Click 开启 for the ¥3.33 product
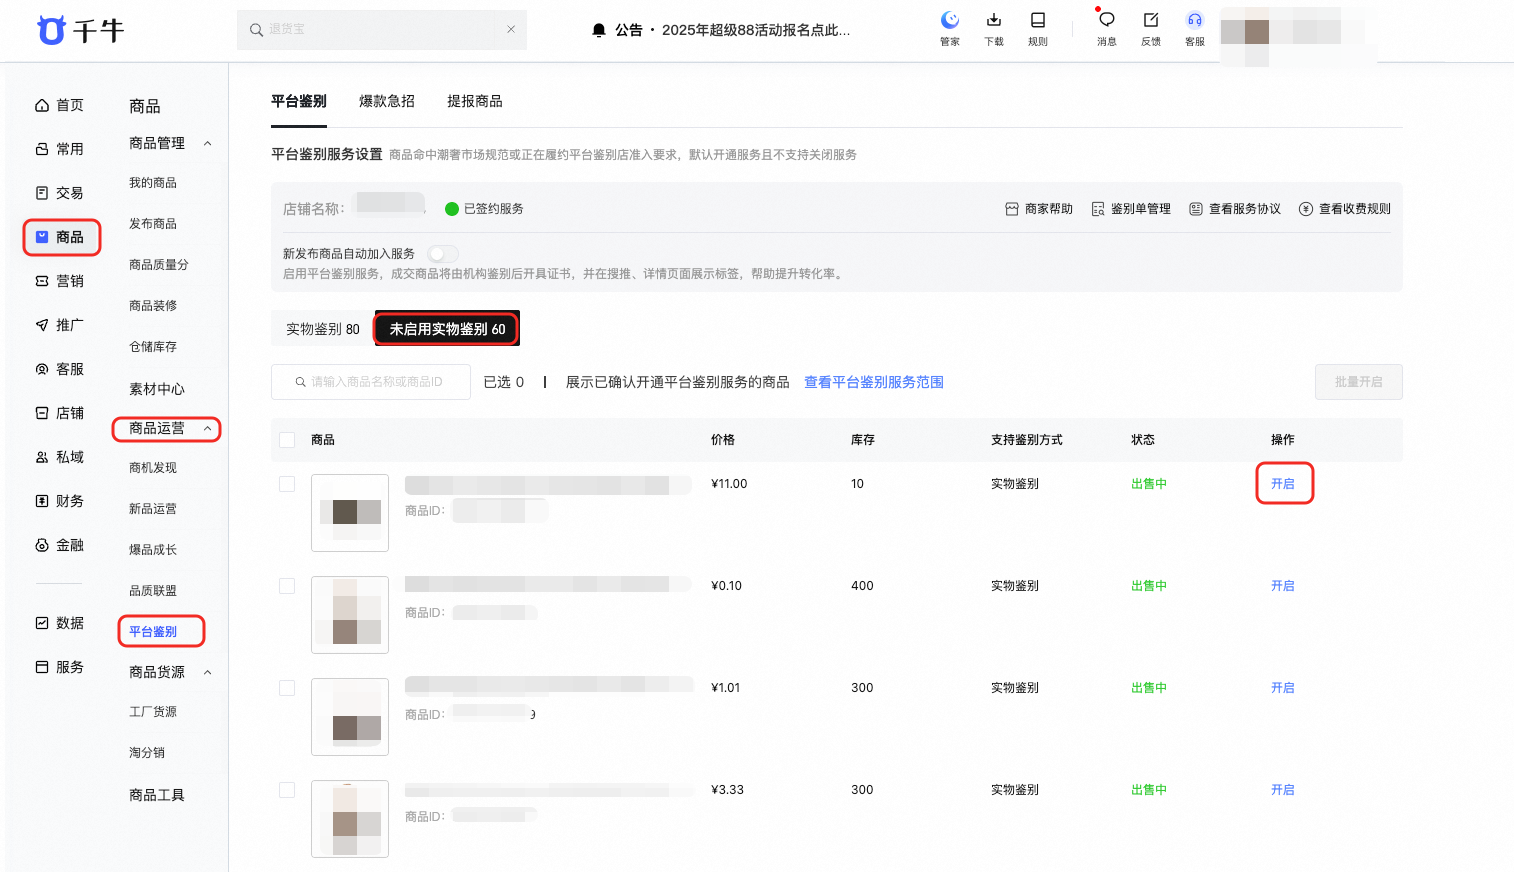1514x872 pixels. 1283,790
